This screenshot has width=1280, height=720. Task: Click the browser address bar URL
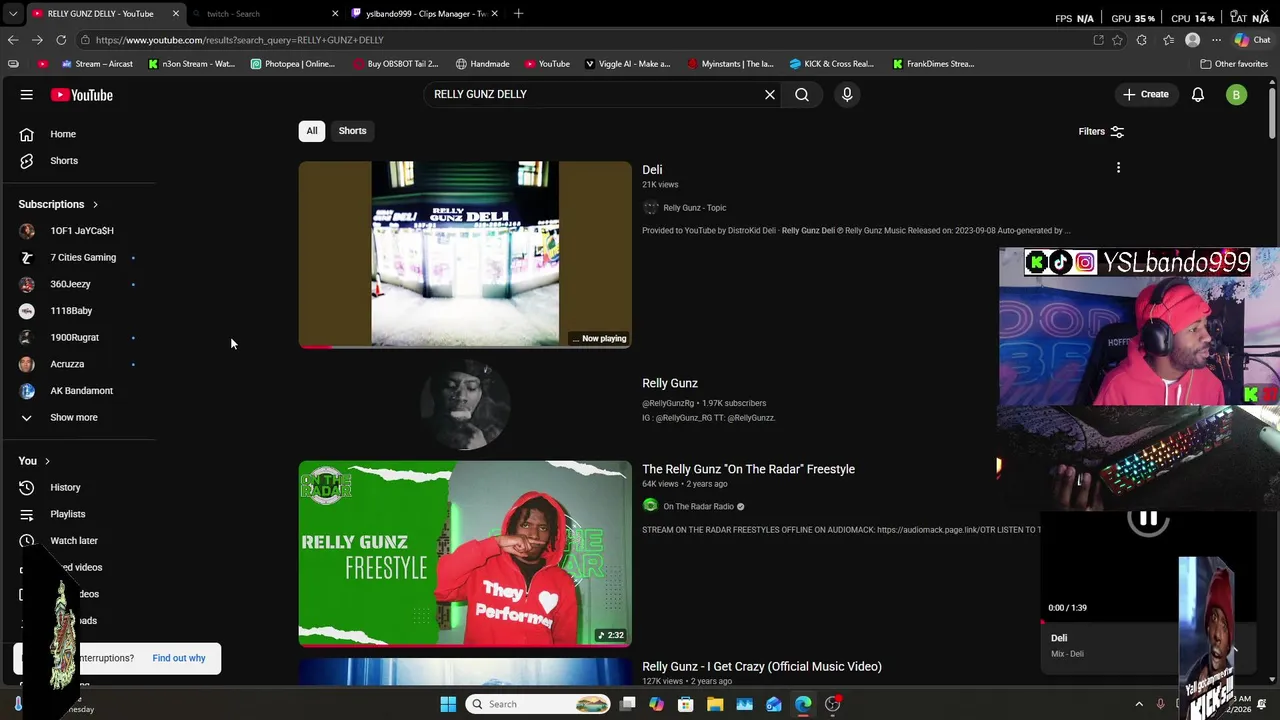tap(240, 40)
